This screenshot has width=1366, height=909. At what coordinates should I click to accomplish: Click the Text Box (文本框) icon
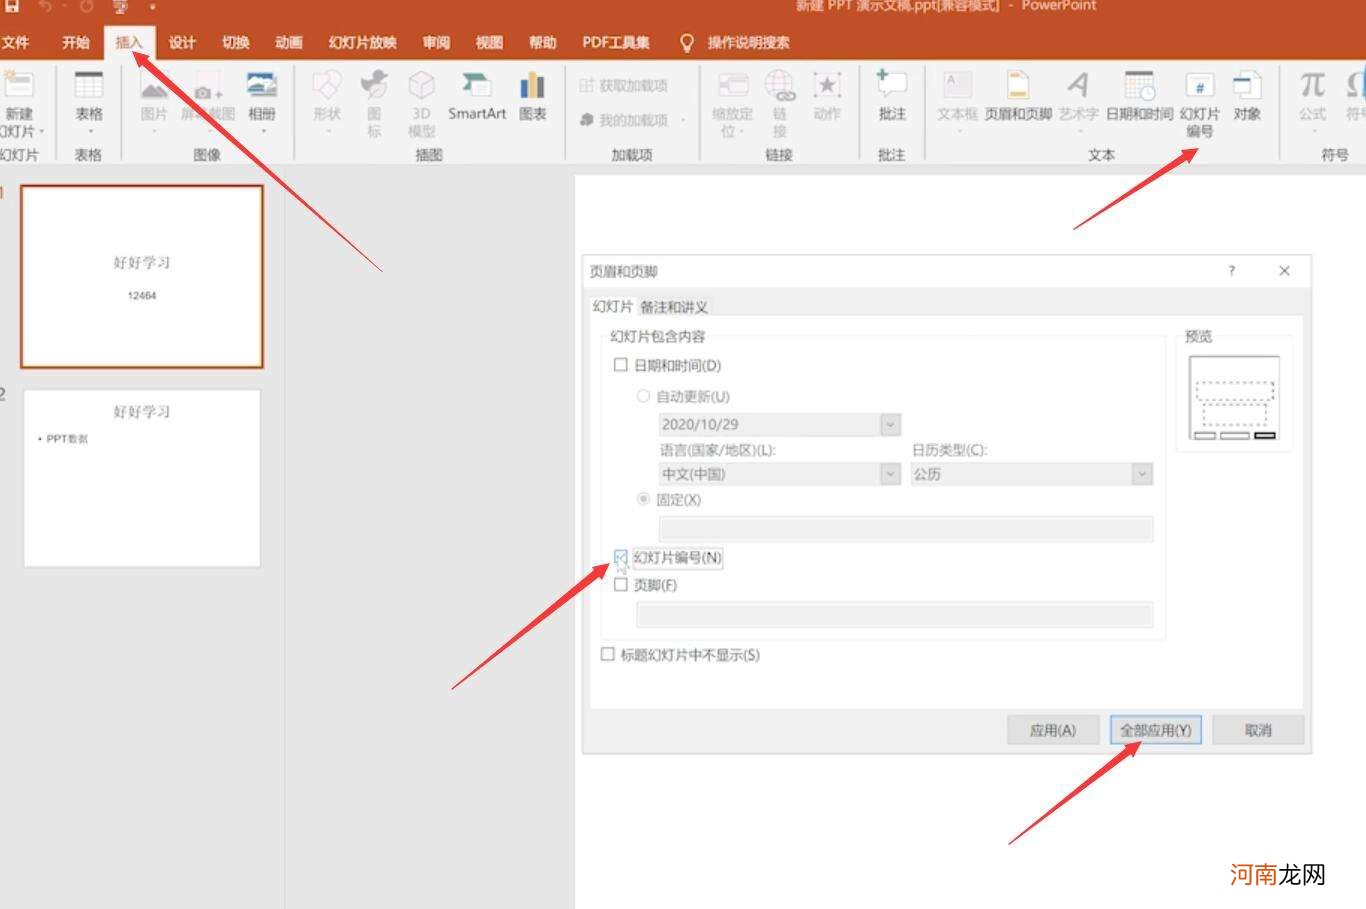tap(957, 86)
